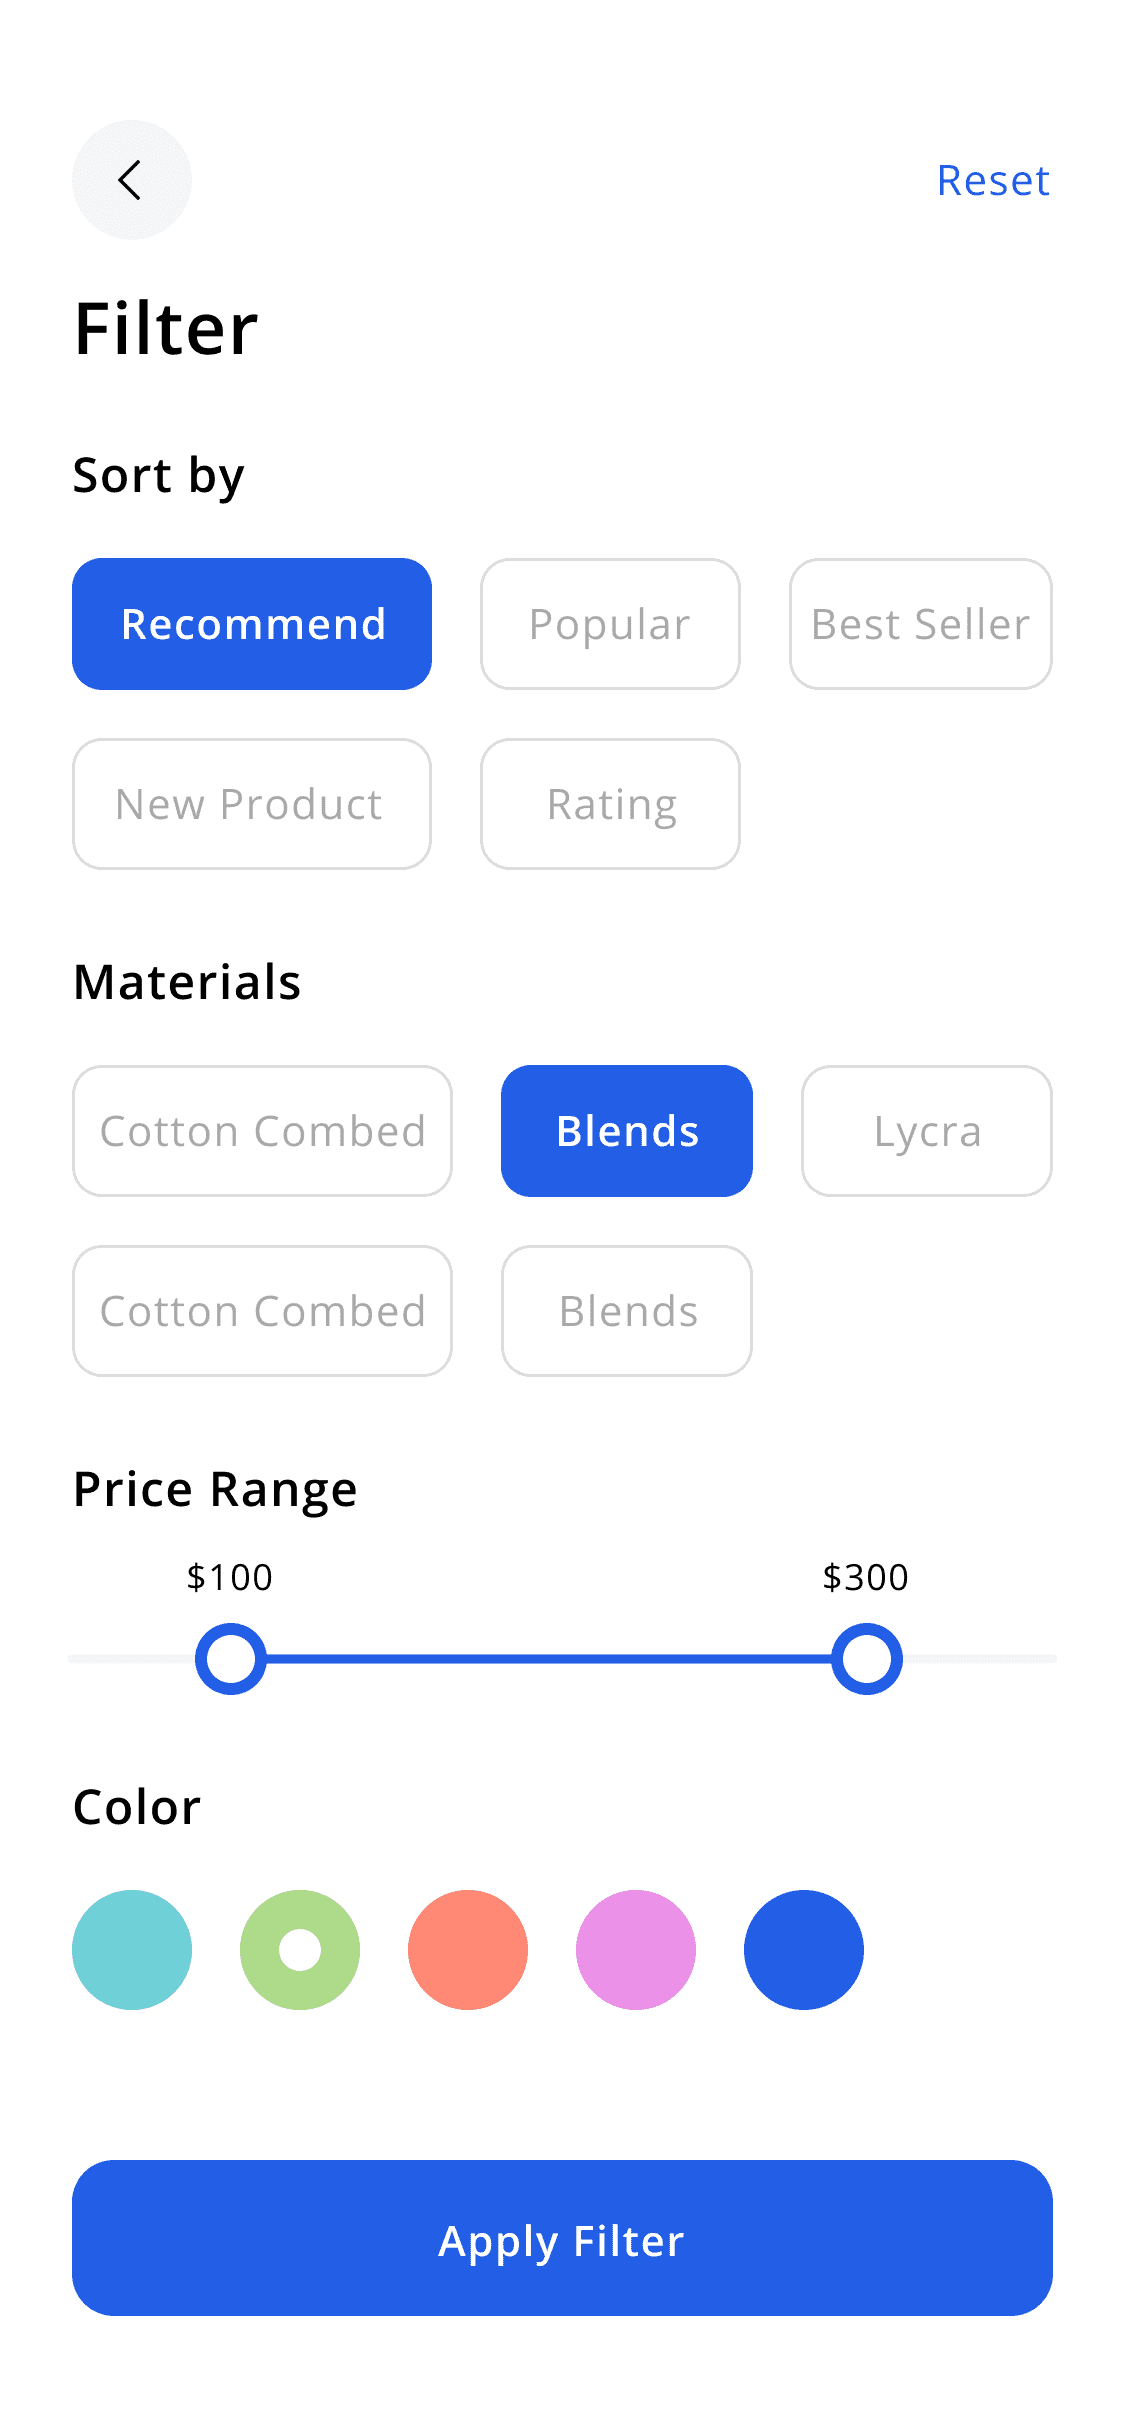The image size is (1125, 2436).
Task: Pick the selected green color swatch
Action: tap(300, 1950)
